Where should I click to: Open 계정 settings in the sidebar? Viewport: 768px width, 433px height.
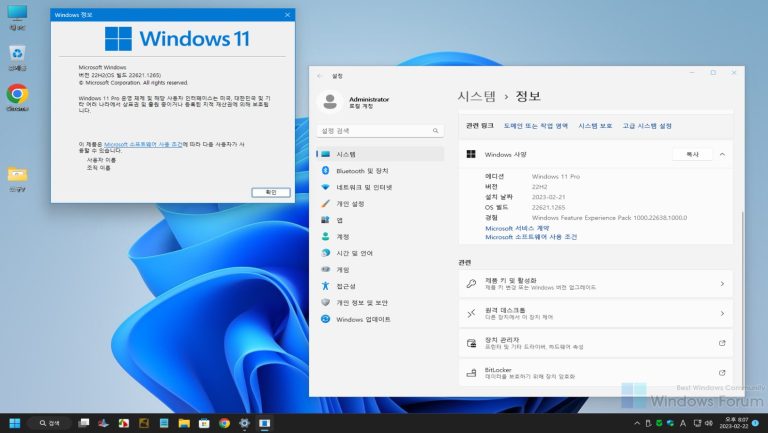click(x=380, y=237)
